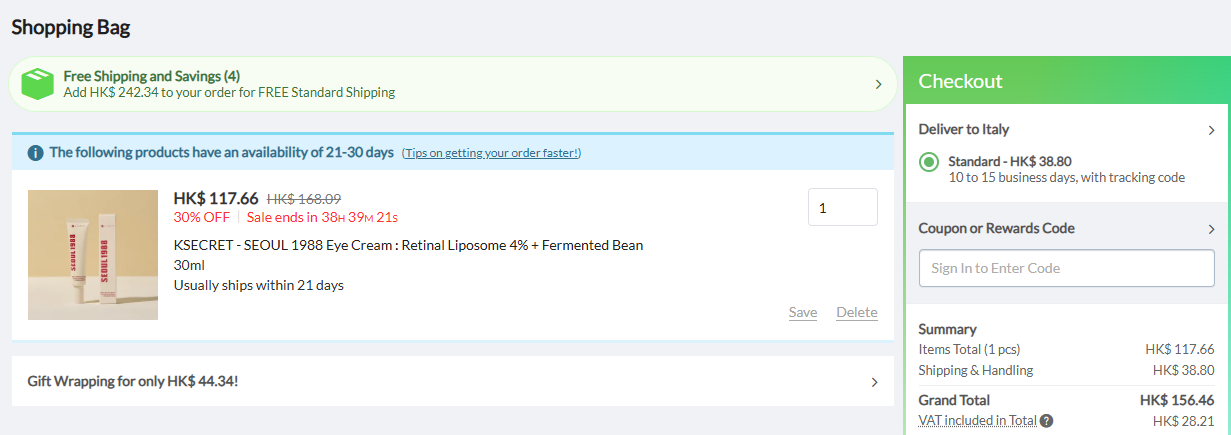This screenshot has height=435, width=1231.
Task: Click the Checkout header
Action: (x=960, y=81)
